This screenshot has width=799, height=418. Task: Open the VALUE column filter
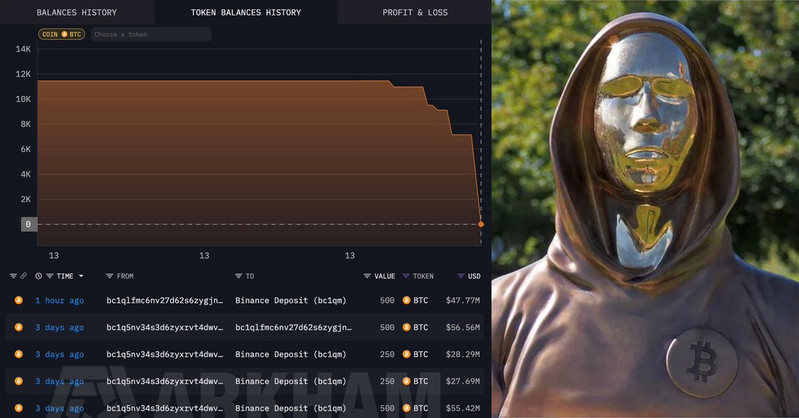(x=367, y=276)
